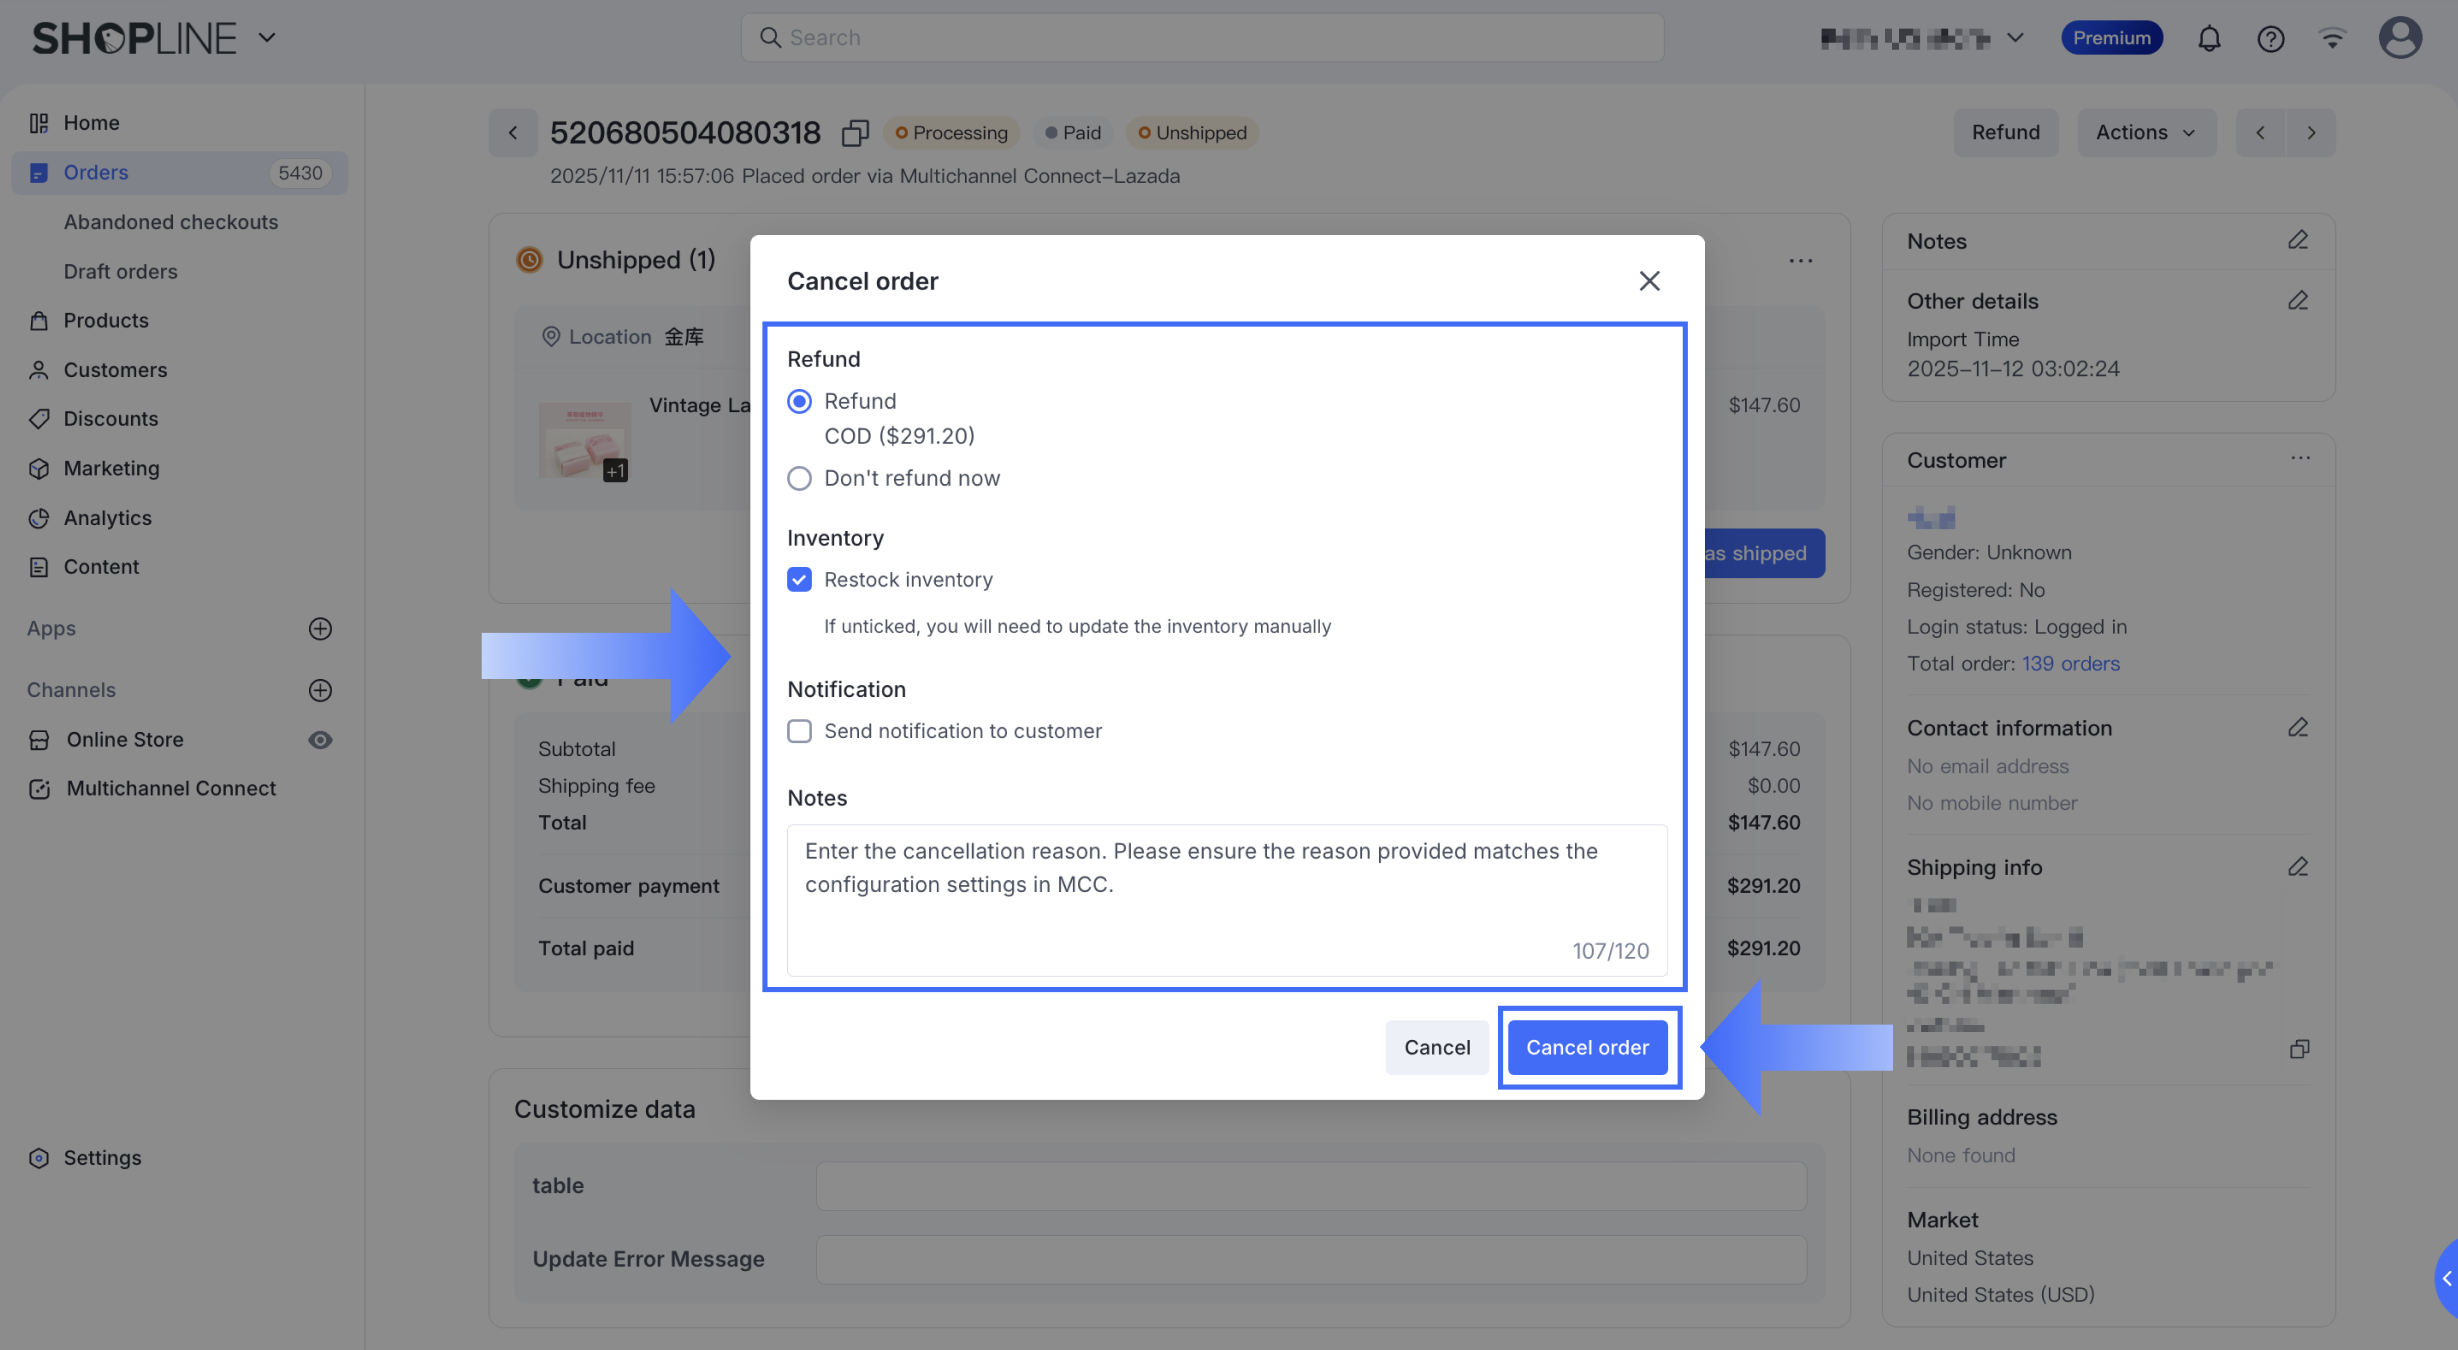Viewport: 2458px width, 1350px height.
Task: Copy order number with copy icon
Action: click(855, 132)
